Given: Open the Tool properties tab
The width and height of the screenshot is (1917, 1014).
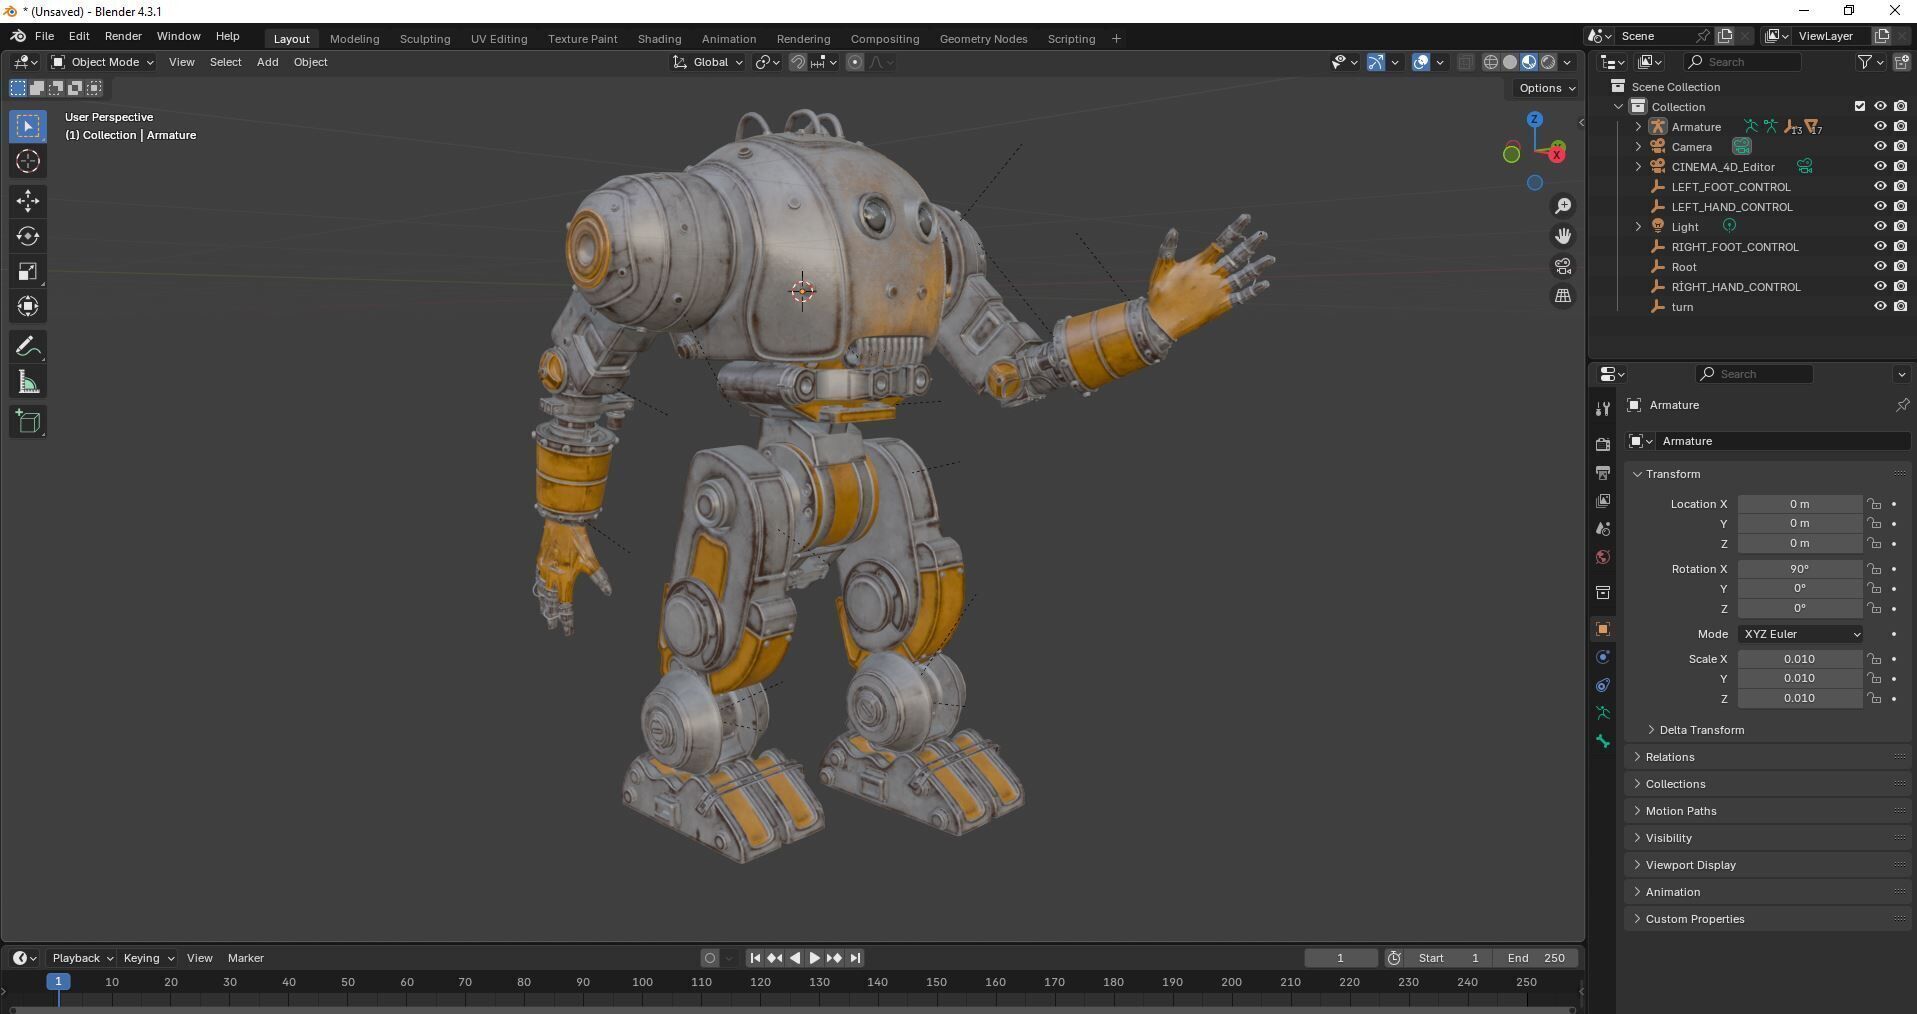Looking at the screenshot, I should coord(1603,408).
